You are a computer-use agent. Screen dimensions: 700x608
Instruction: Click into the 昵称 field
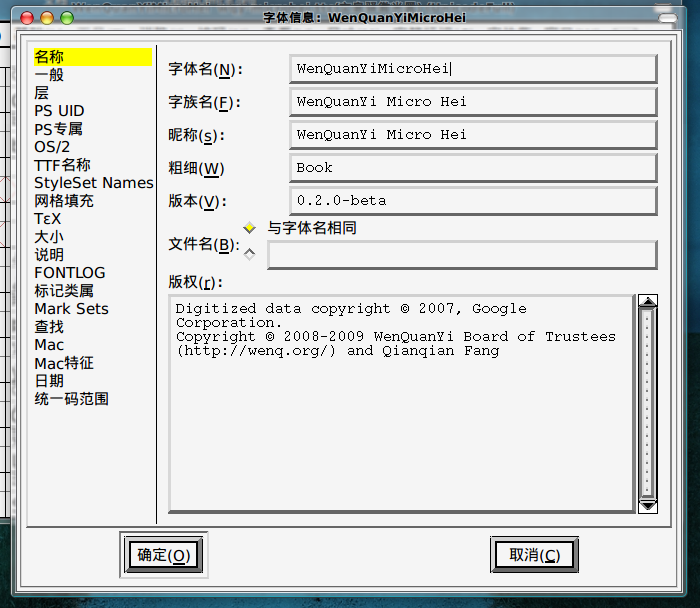pyautogui.click(x=473, y=135)
